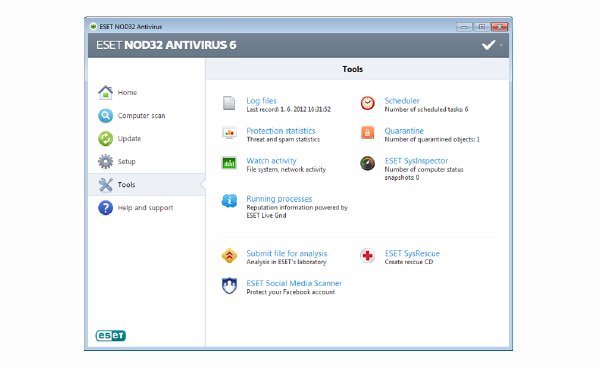The image size is (600, 369).
Task: Go to Home section
Action: point(127,92)
